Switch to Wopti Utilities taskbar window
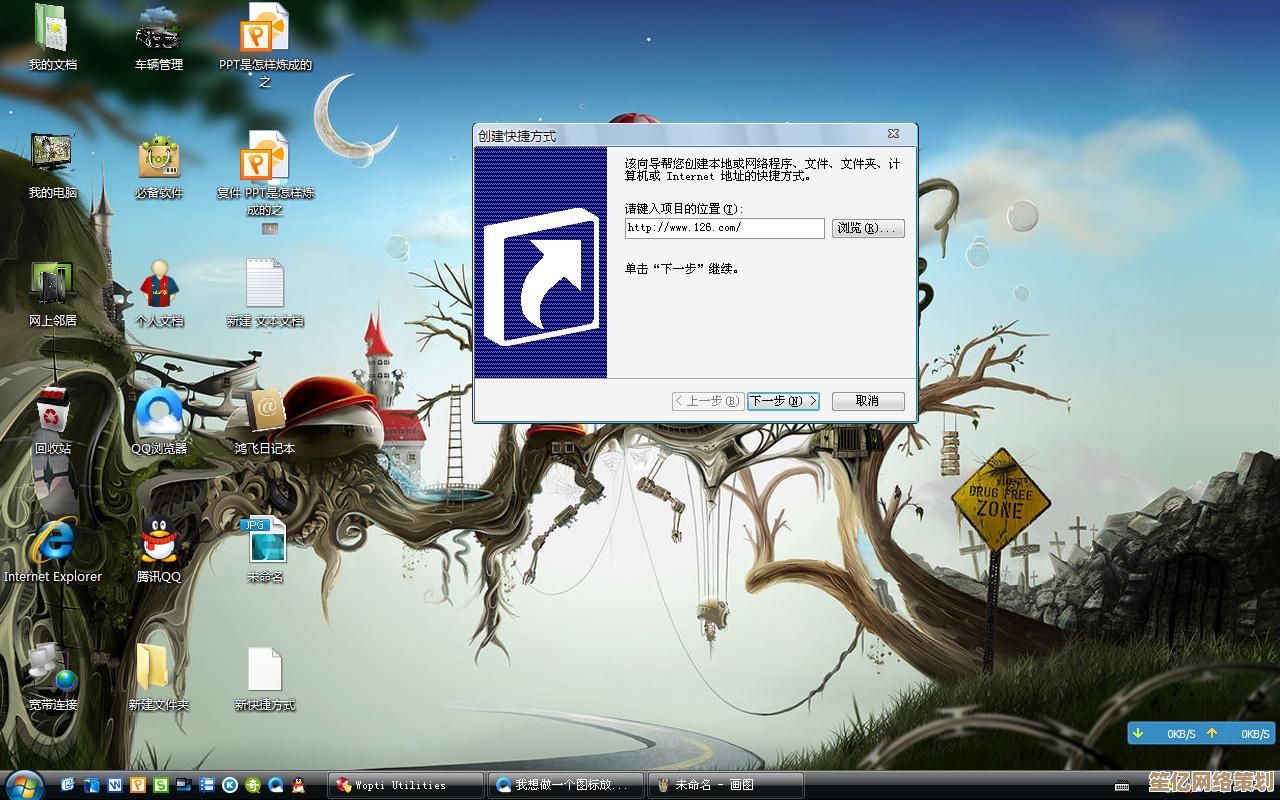Image resolution: width=1280 pixels, height=800 pixels. [406, 785]
